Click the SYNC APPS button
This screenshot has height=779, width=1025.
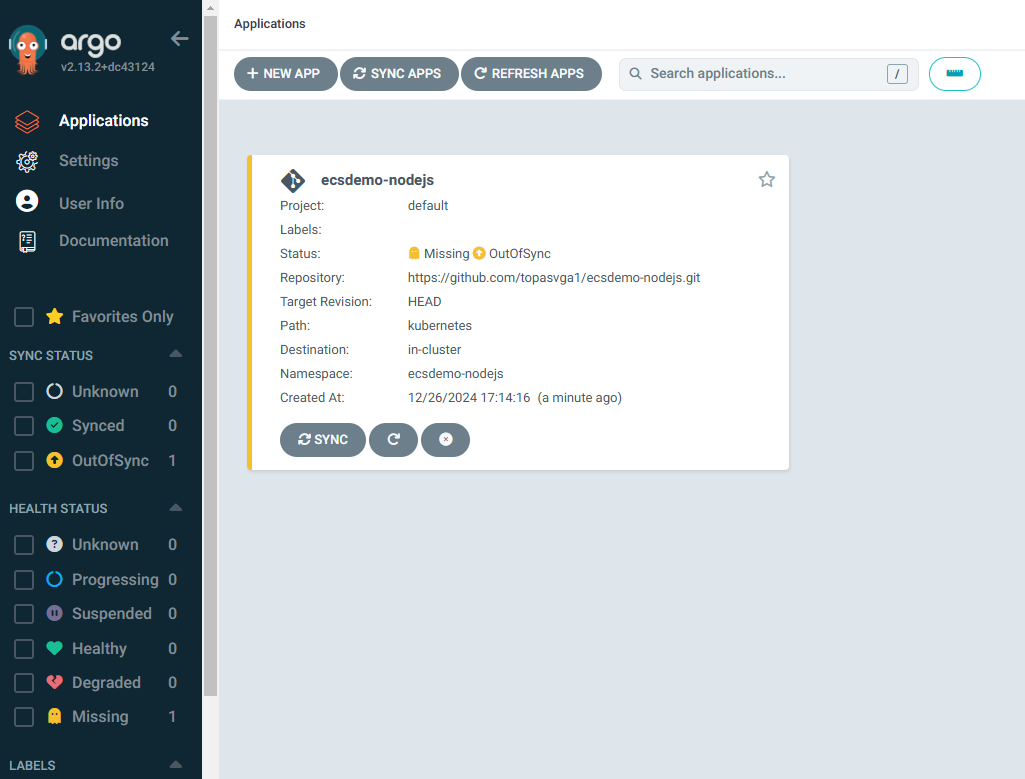tap(399, 74)
